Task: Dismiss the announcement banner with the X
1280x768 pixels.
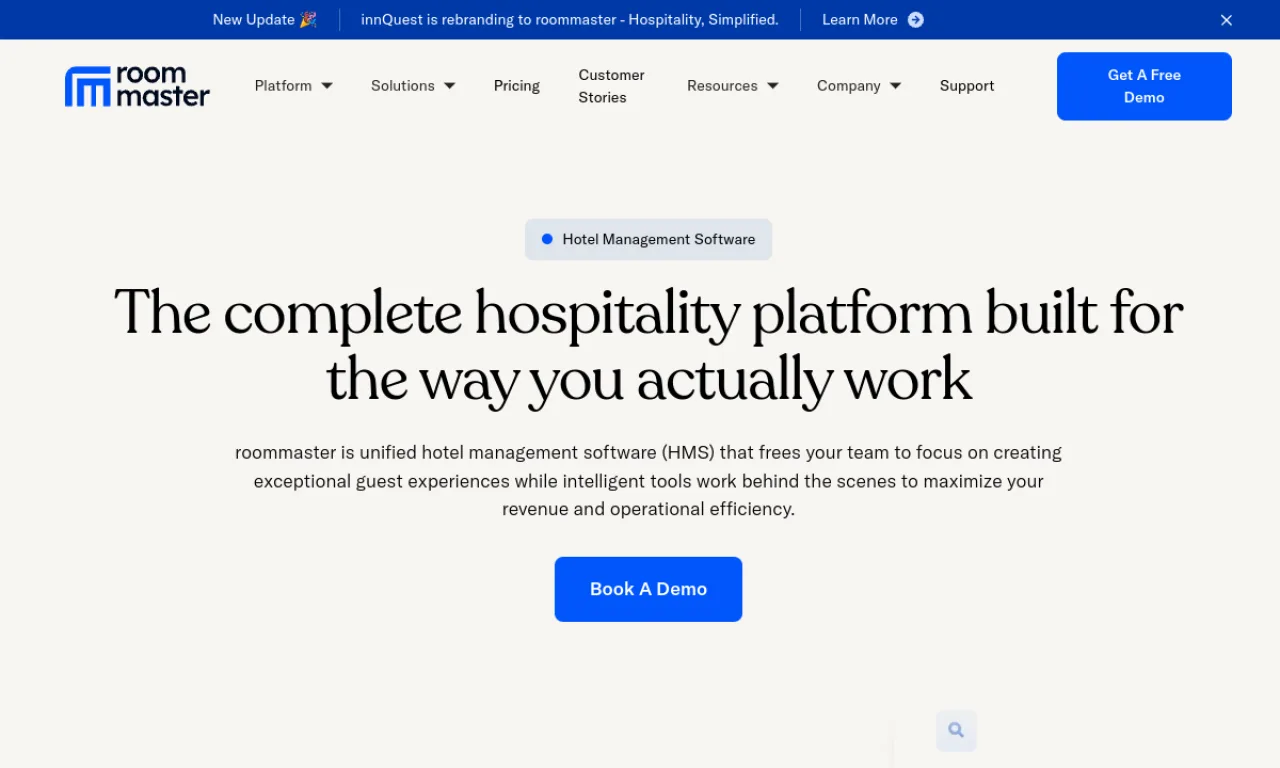Action: click(1226, 20)
